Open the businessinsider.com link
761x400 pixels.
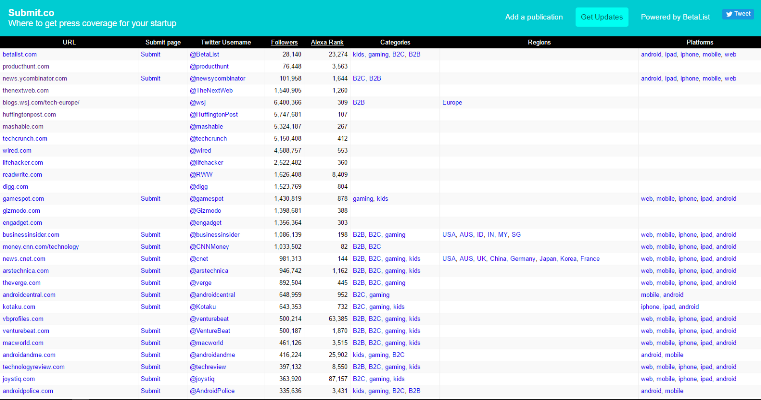(x=31, y=234)
